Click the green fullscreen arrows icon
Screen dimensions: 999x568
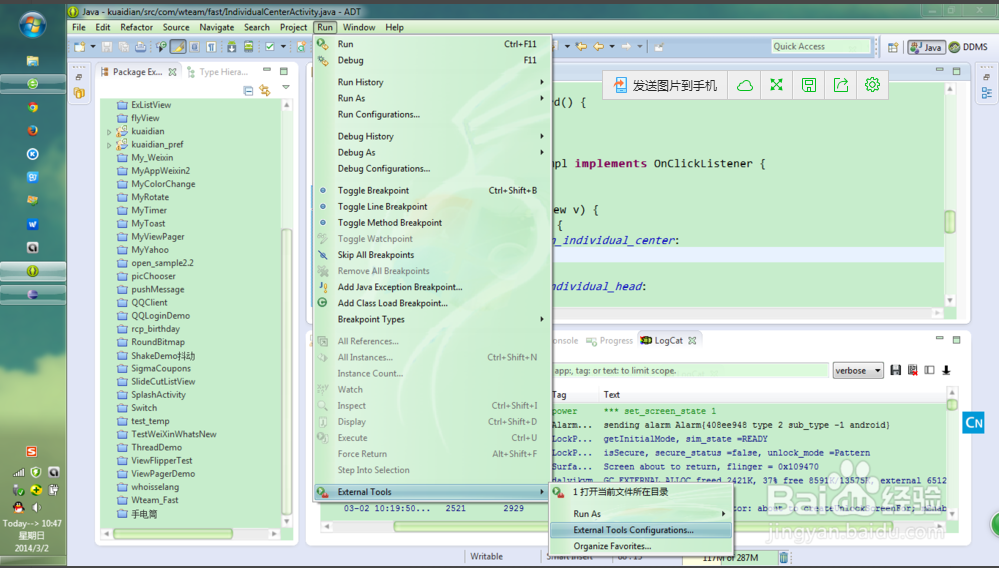pyautogui.click(x=776, y=85)
